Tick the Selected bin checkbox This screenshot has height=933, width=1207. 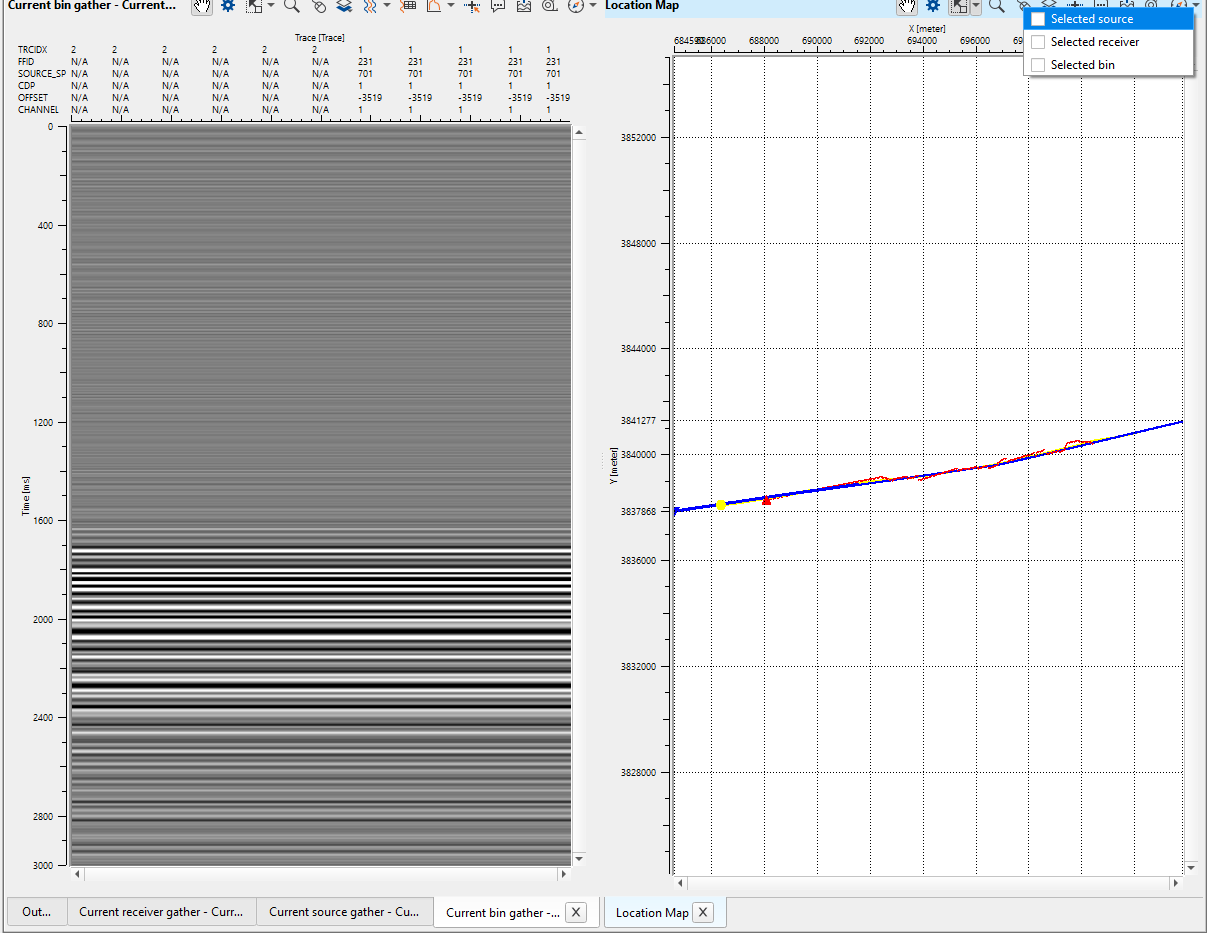[1037, 64]
